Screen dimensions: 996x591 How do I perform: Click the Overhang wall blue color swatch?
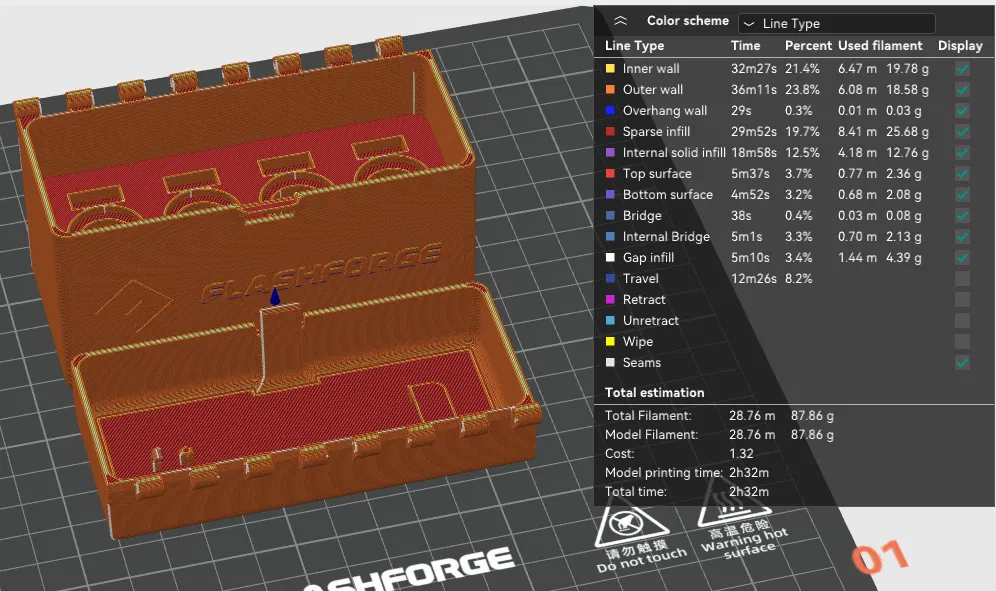click(x=610, y=111)
